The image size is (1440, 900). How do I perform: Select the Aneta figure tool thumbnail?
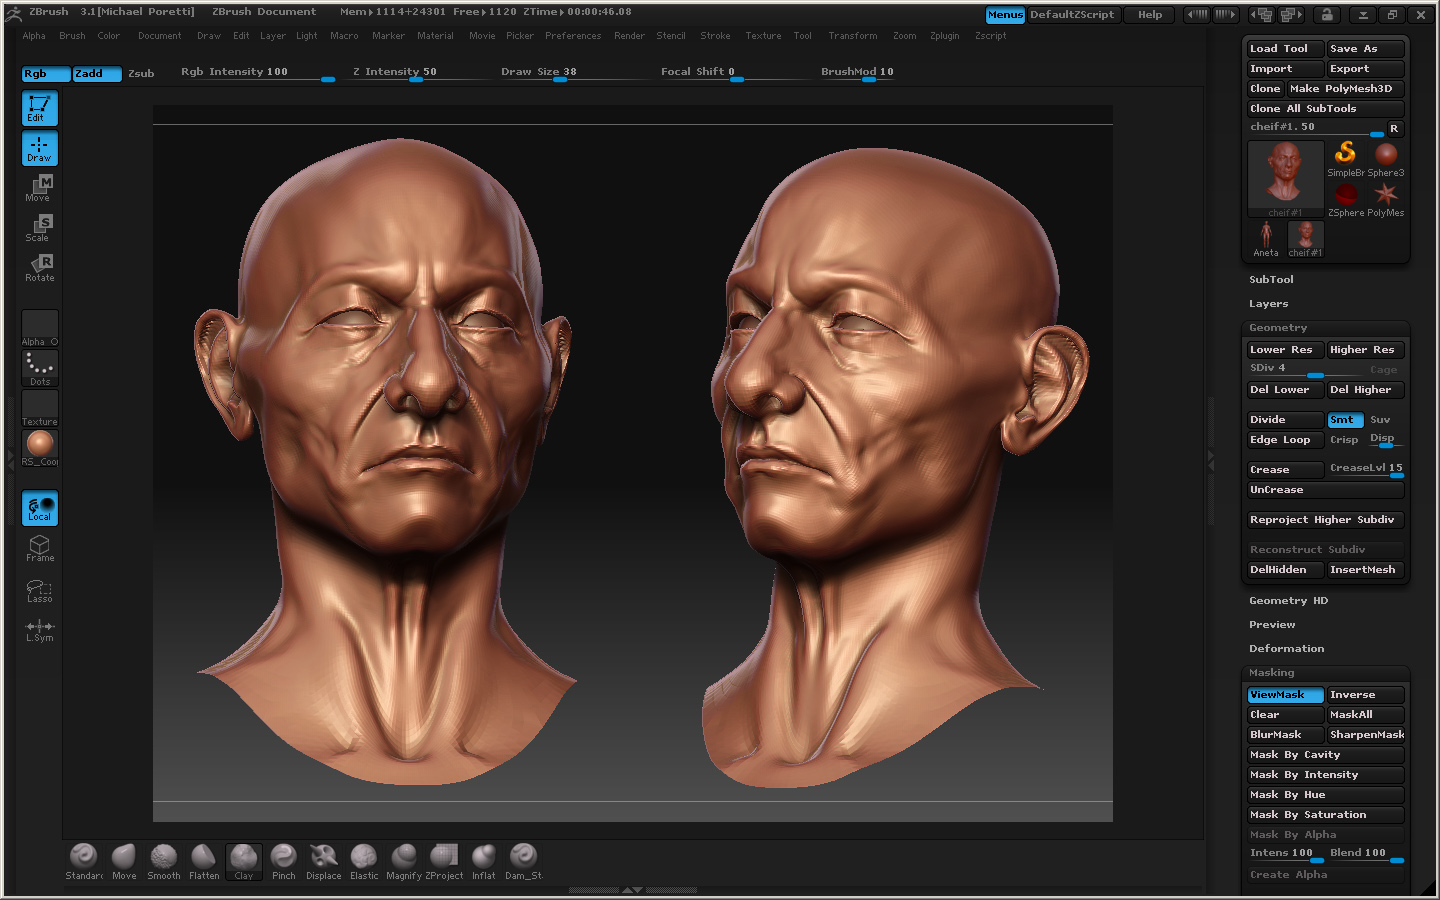1266,239
